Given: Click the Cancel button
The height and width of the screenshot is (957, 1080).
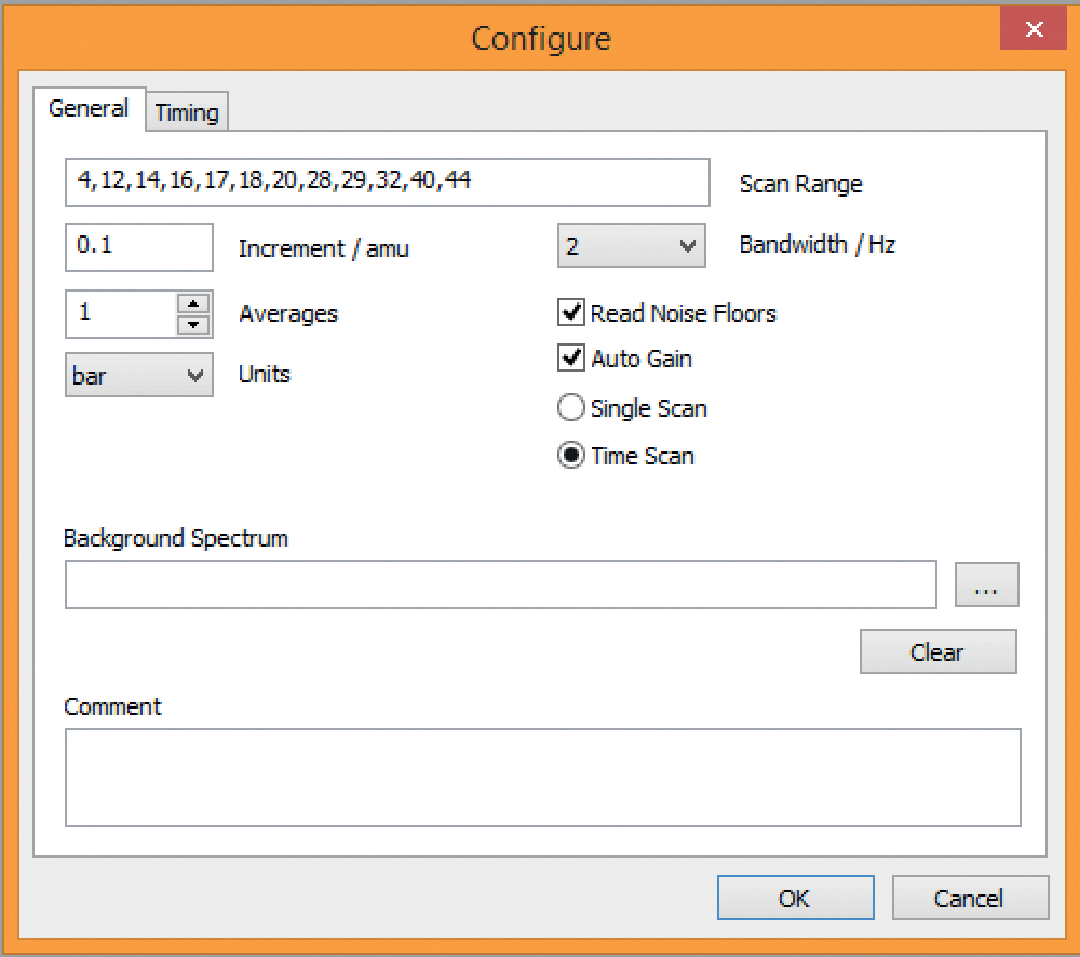Looking at the screenshot, I should click(969, 898).
